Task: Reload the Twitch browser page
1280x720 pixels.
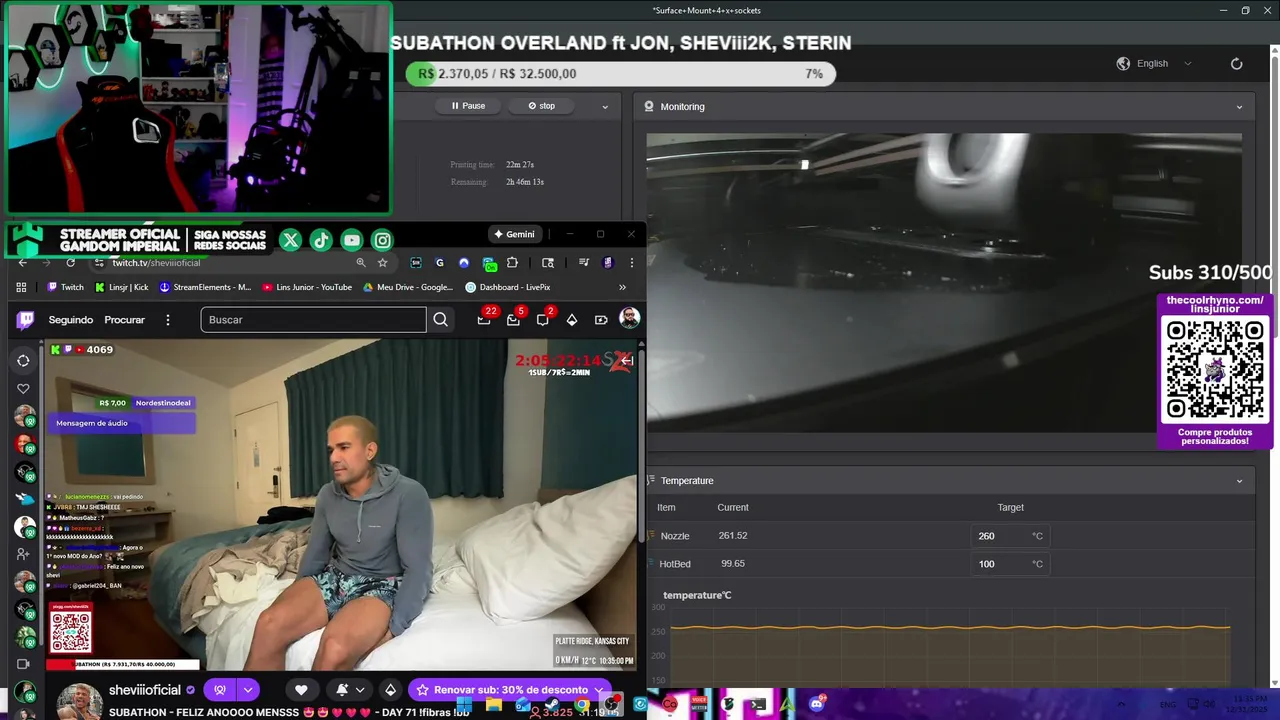Action: (x=70, y=263)
